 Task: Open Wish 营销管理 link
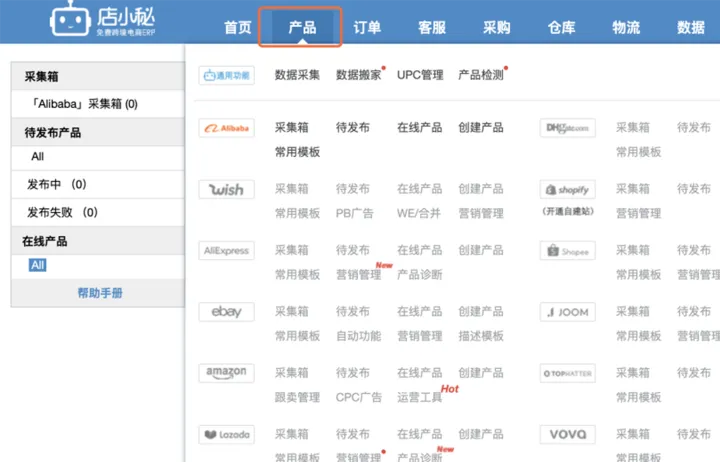481,213
